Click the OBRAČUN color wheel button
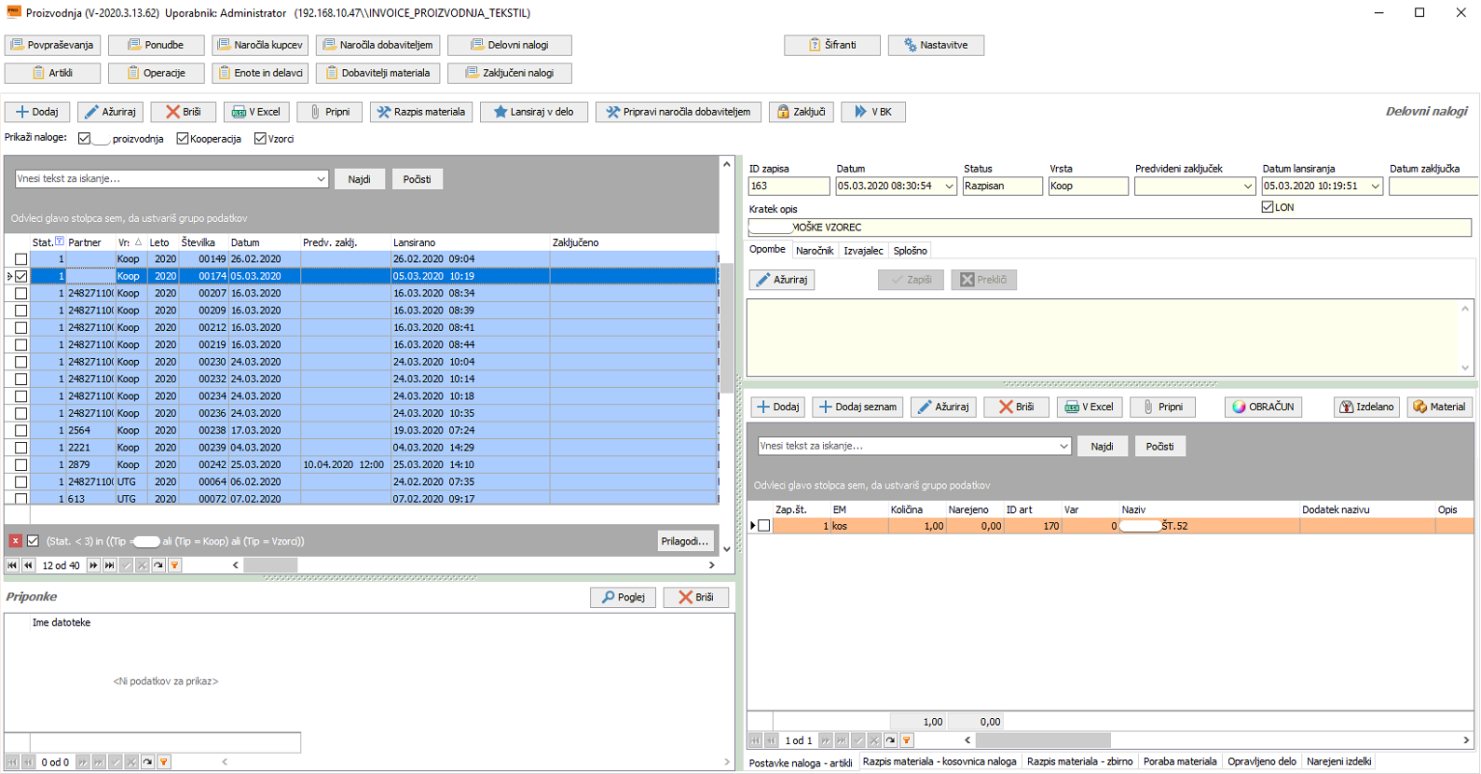Screen dimensions: 1481x774 click(1264, 407)
